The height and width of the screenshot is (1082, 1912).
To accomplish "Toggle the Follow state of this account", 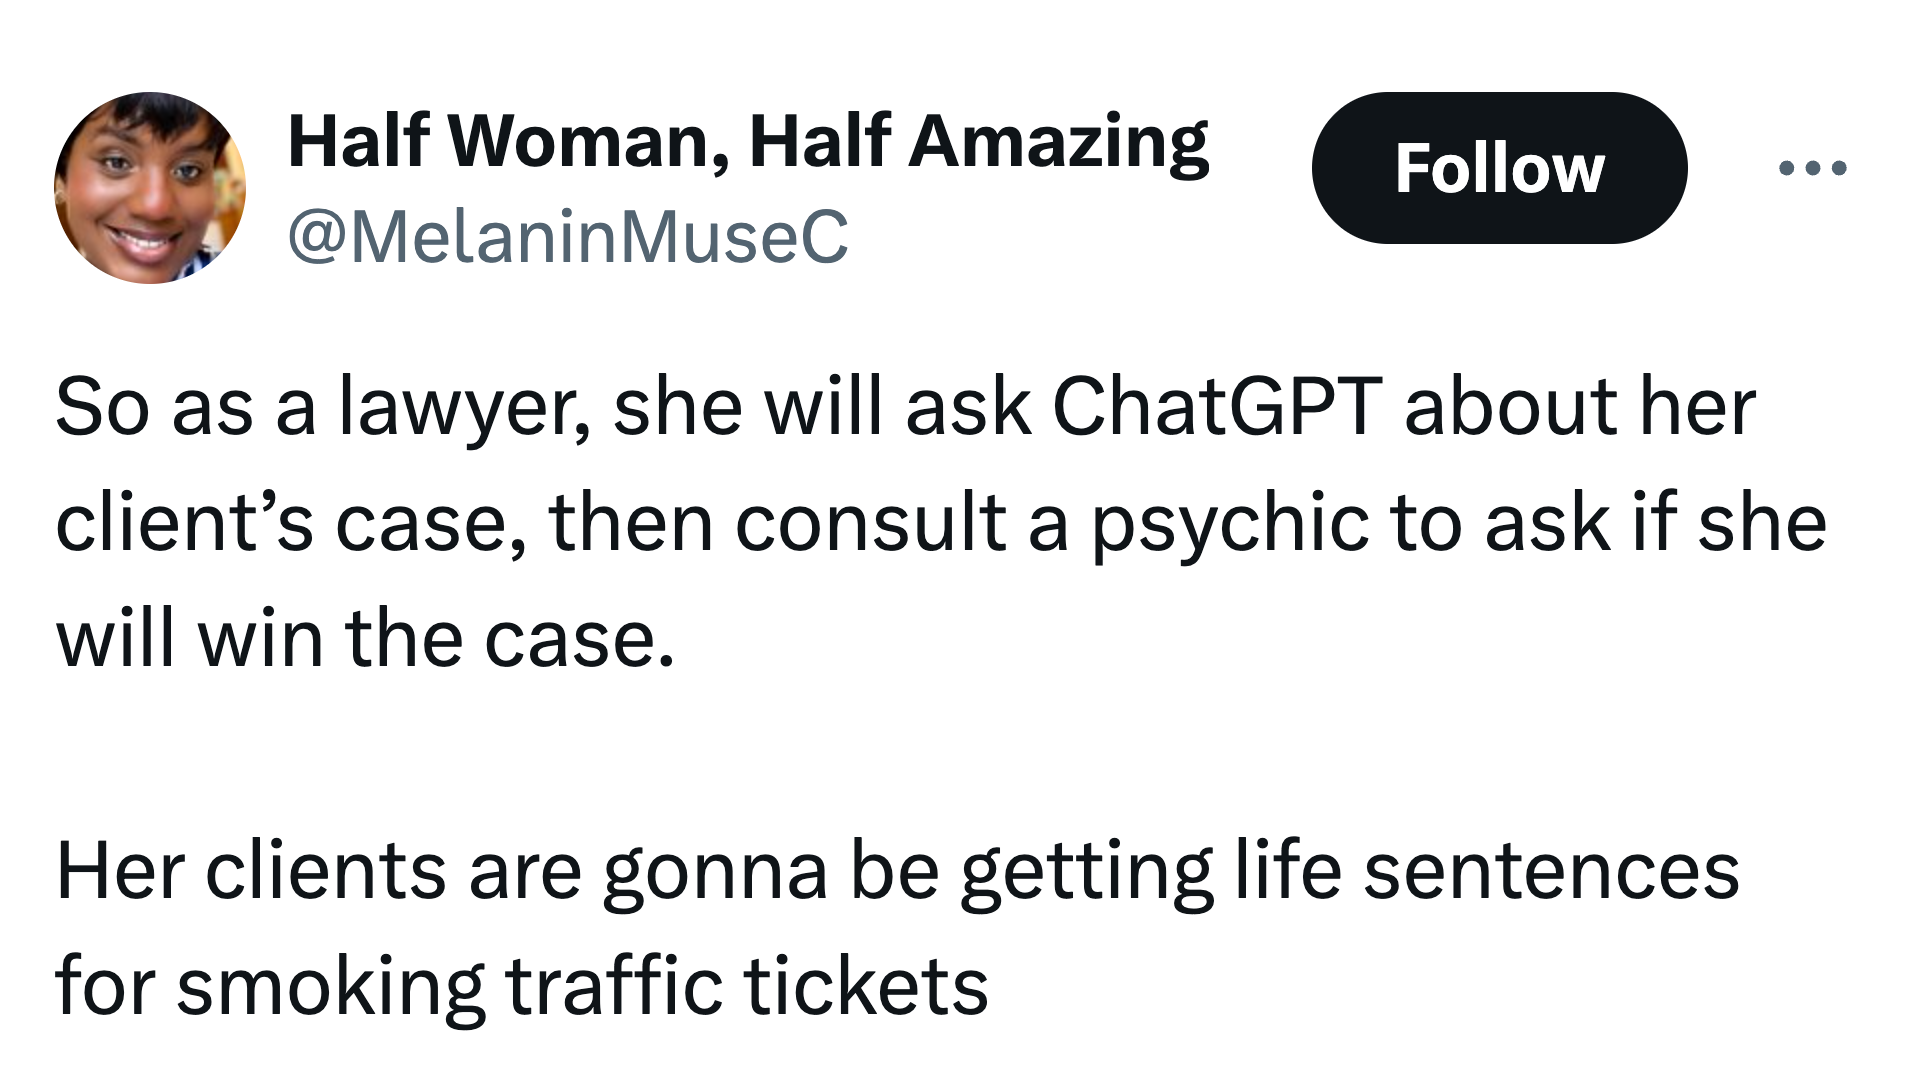I will tap(1499, 168).
